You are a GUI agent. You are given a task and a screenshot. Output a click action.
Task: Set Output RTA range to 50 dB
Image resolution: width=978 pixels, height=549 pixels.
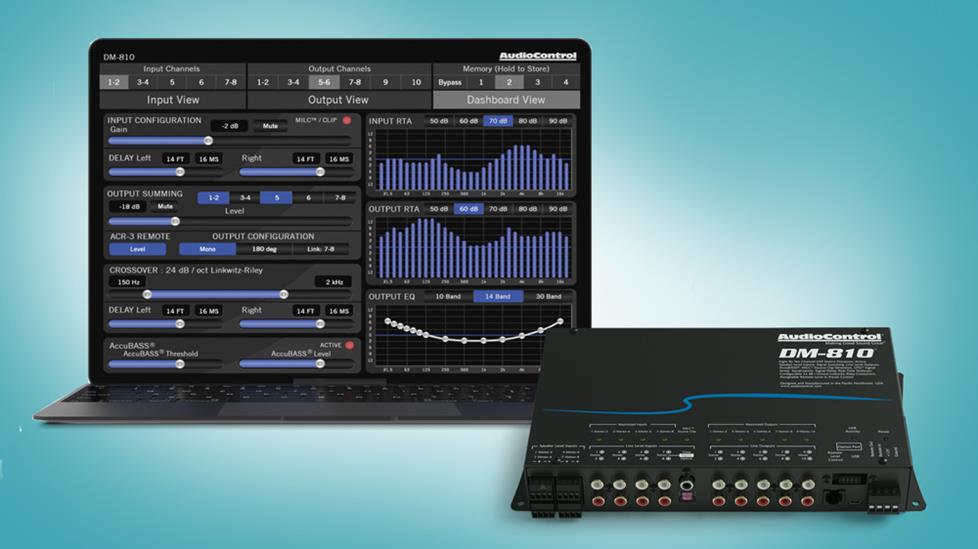[x=438, y=209]
